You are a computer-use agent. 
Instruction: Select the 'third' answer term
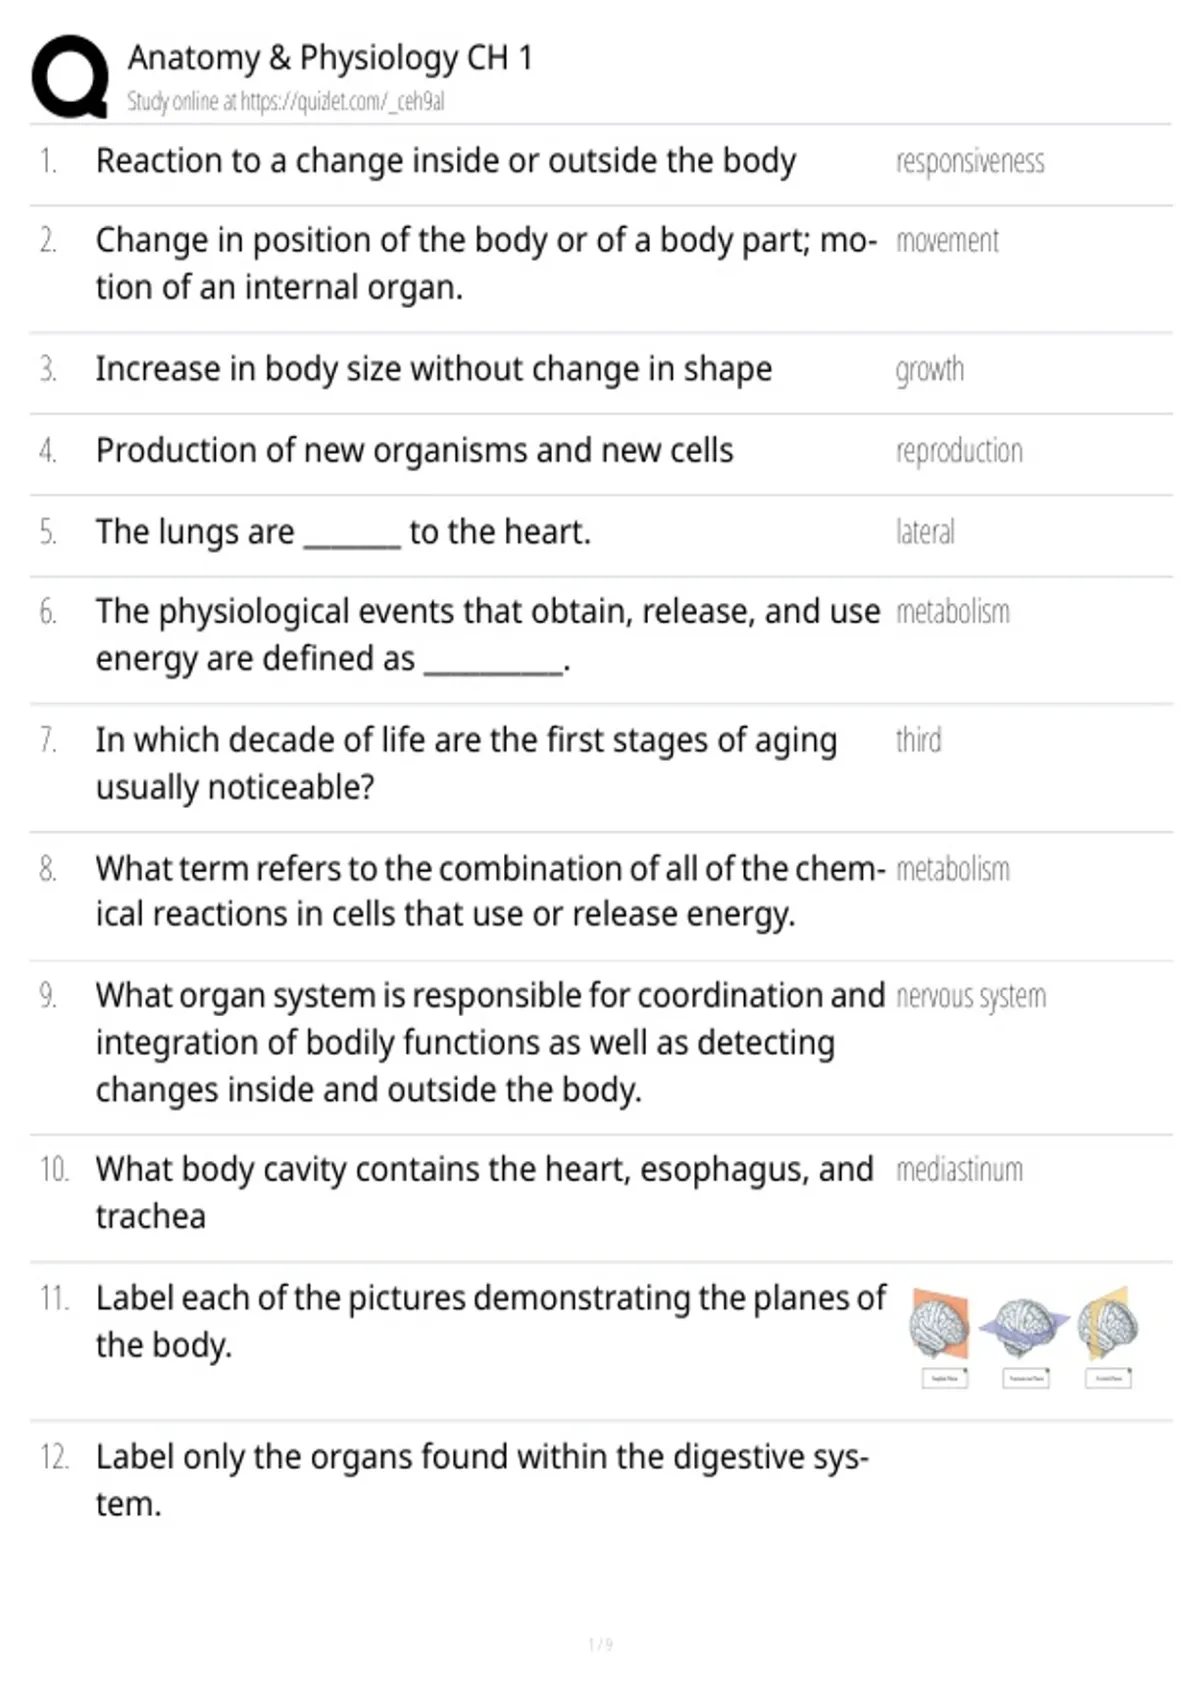click(918, 740)
